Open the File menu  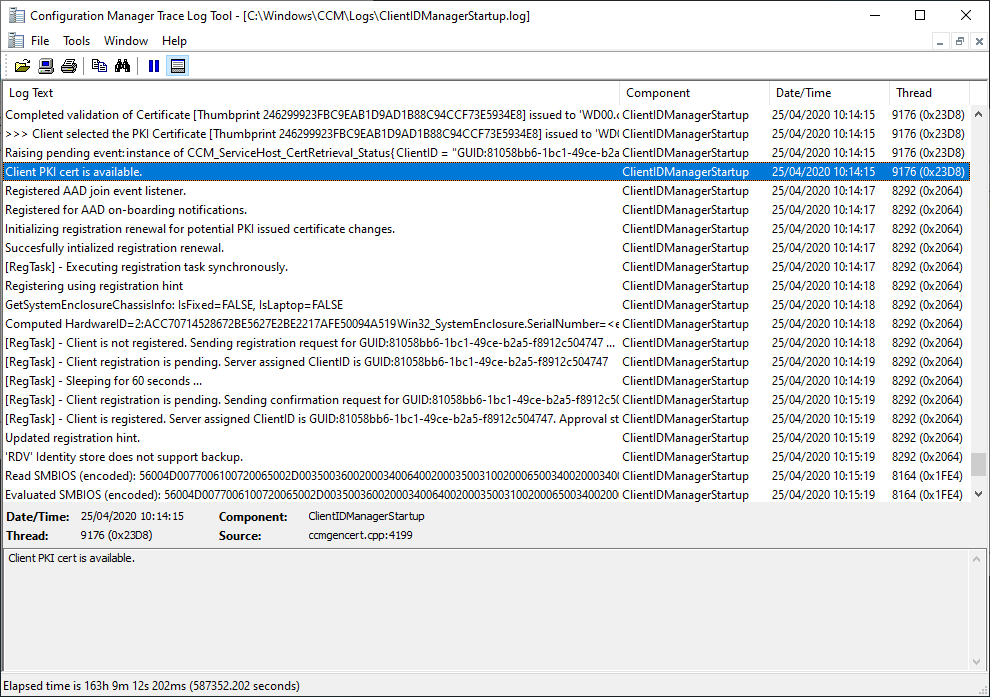[x=40, y=41]
